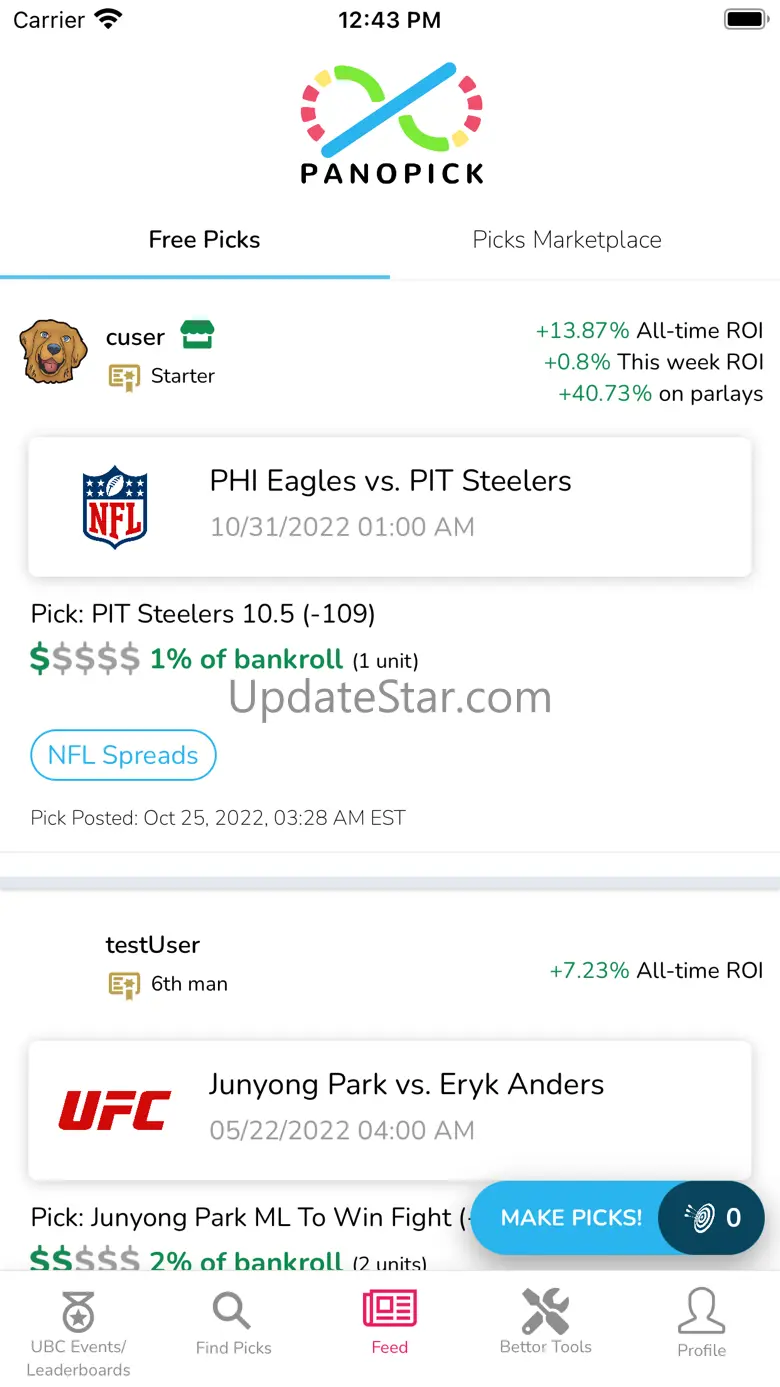Open the Find Picks search tab
The image size is (780, 1387).
(233, 1323)
